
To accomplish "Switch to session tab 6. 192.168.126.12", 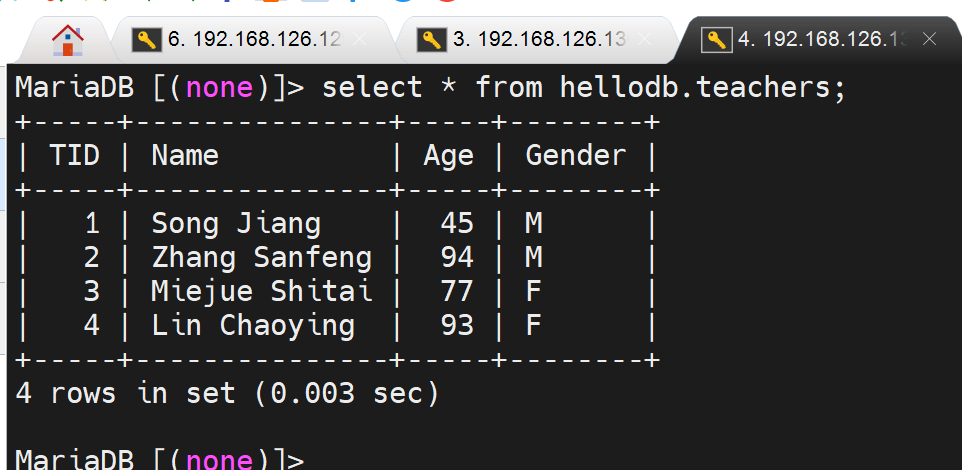I will [254, 40].
